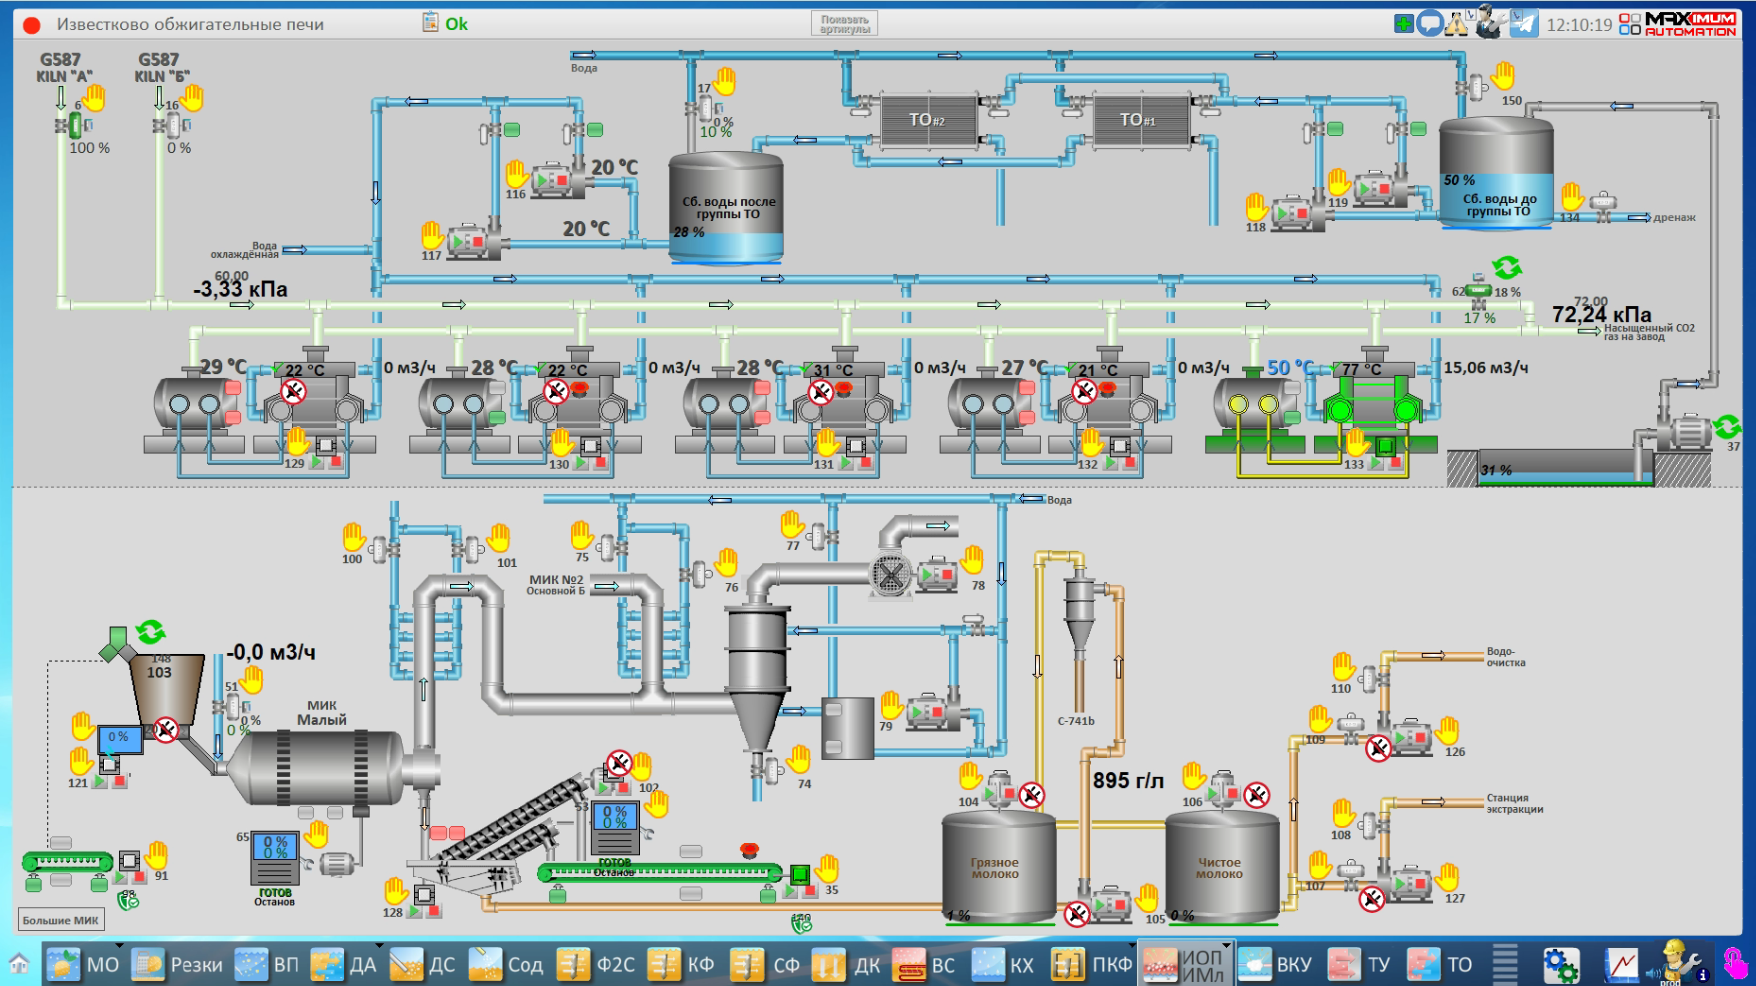
Task: Click the Большие МИК button
Action: (61, 920)
